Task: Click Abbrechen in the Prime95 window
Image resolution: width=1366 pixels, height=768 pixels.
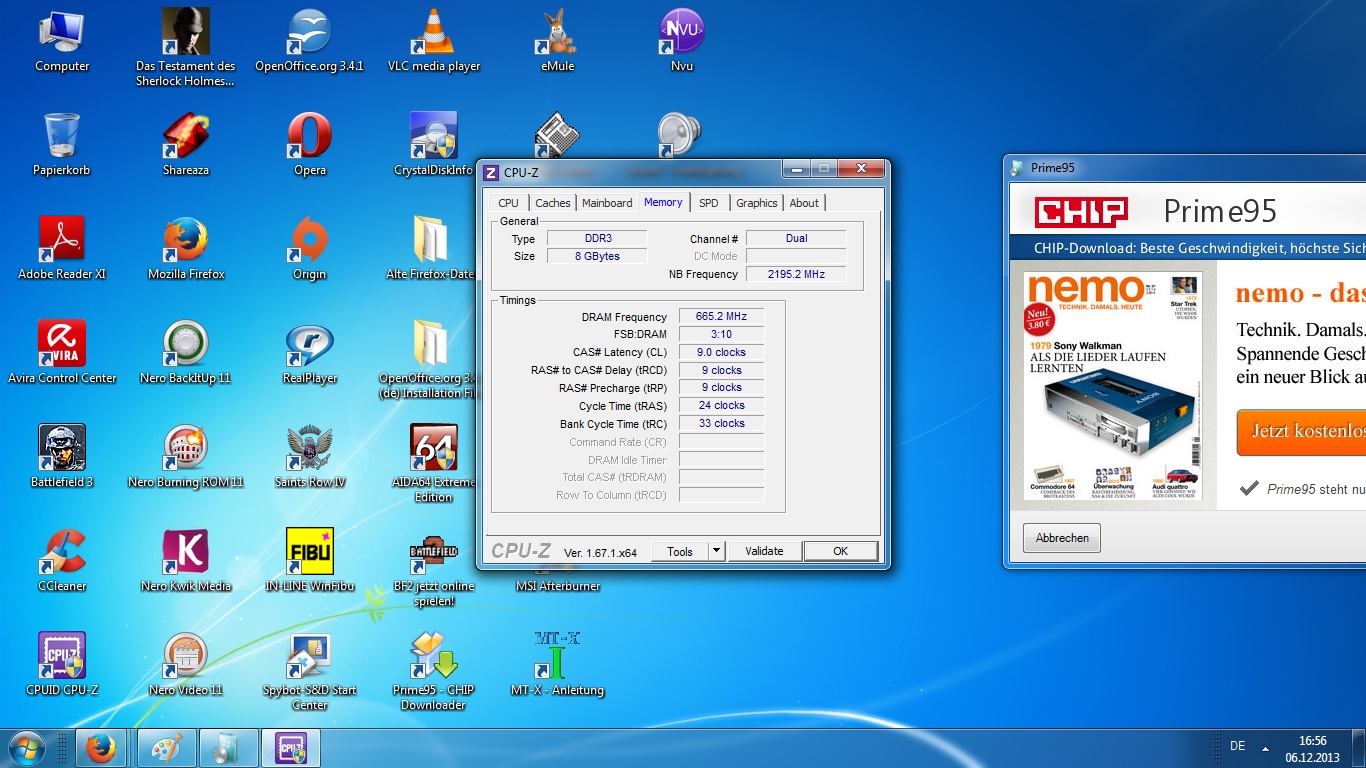Action: click(x=1062, y=538)
